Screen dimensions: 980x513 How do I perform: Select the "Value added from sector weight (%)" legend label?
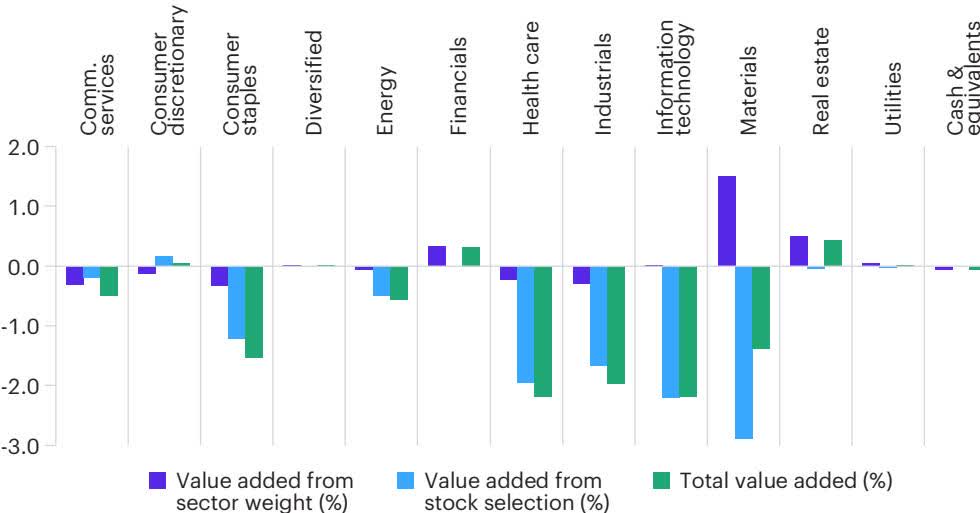click(x=264, y=492)
